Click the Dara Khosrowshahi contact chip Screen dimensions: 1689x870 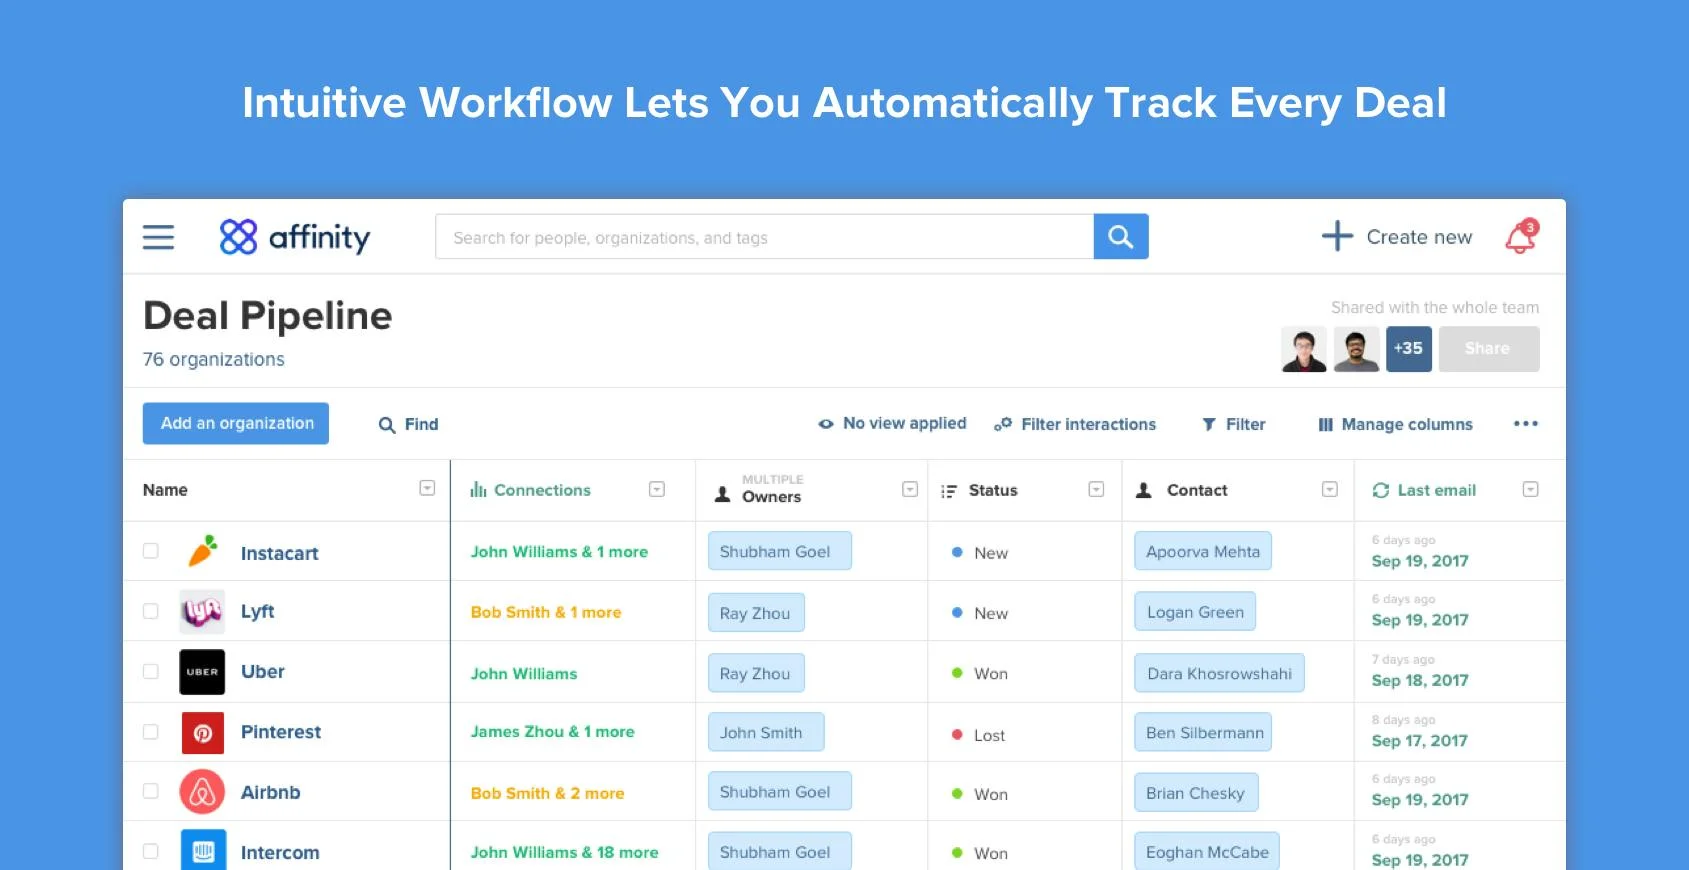[1219, 673]
